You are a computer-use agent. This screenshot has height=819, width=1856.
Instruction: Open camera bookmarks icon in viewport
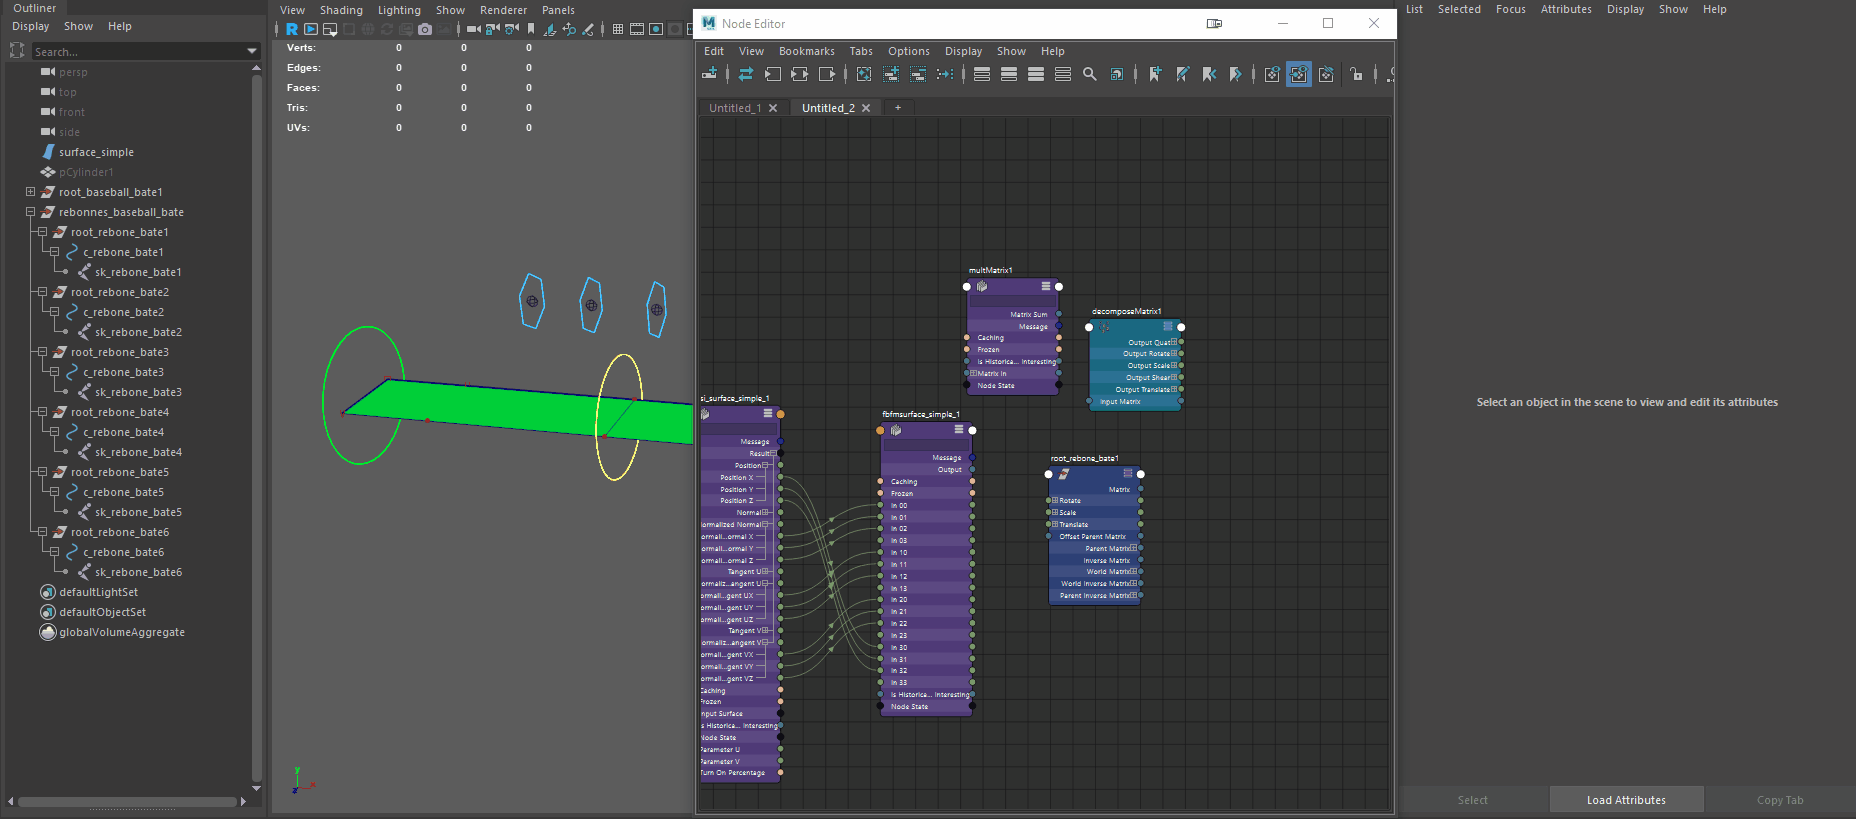[x=531, y=29]
